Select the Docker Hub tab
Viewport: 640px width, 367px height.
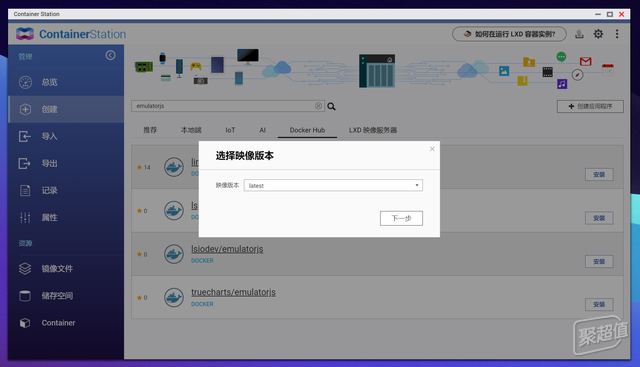click(x=307, y=130)
